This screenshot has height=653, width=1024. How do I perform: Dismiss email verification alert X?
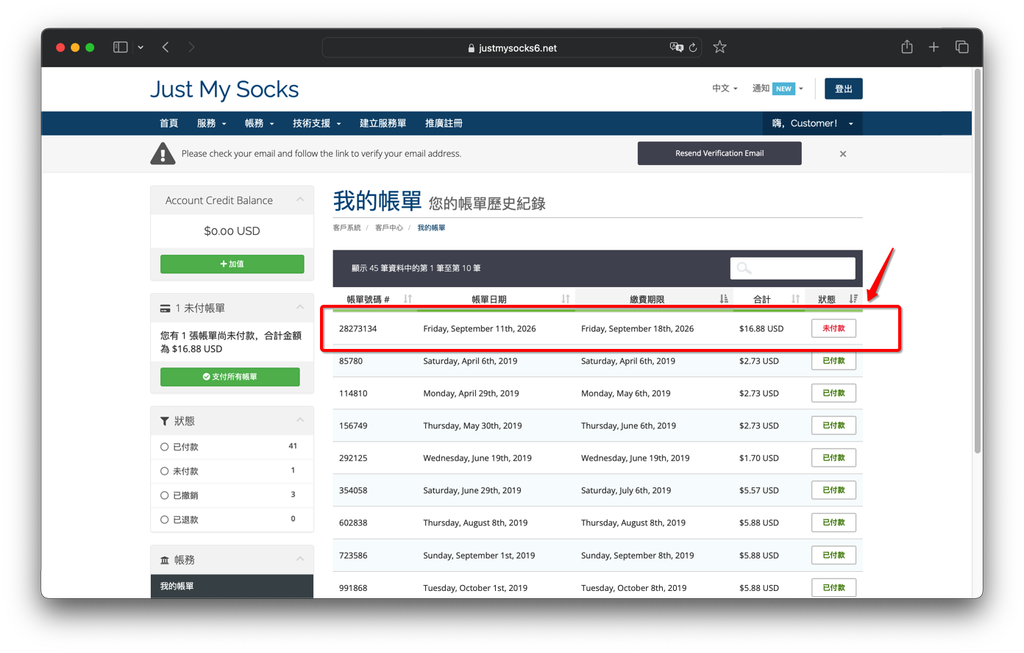pyautogui.click(x=843, y=154)
